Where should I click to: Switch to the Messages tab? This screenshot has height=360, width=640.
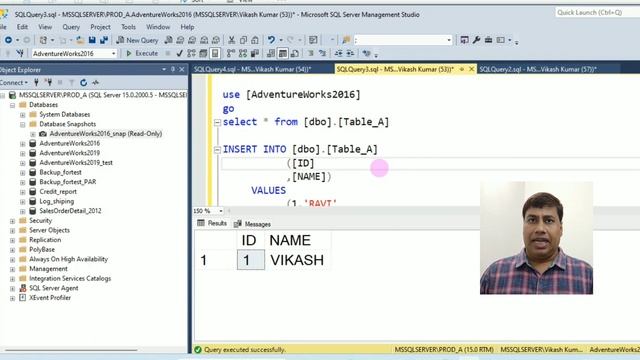pyautogui.click(x=253, y=224)
